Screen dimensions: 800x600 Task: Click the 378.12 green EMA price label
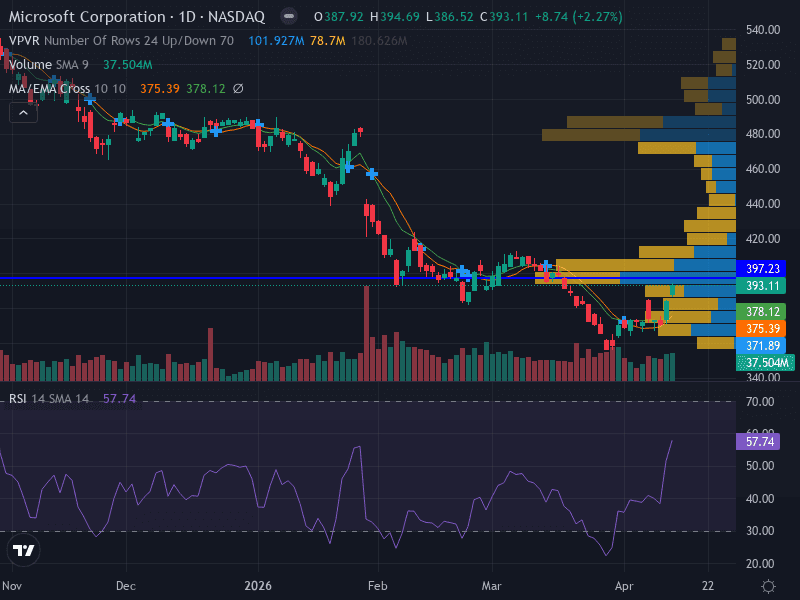tap(763, 311)
